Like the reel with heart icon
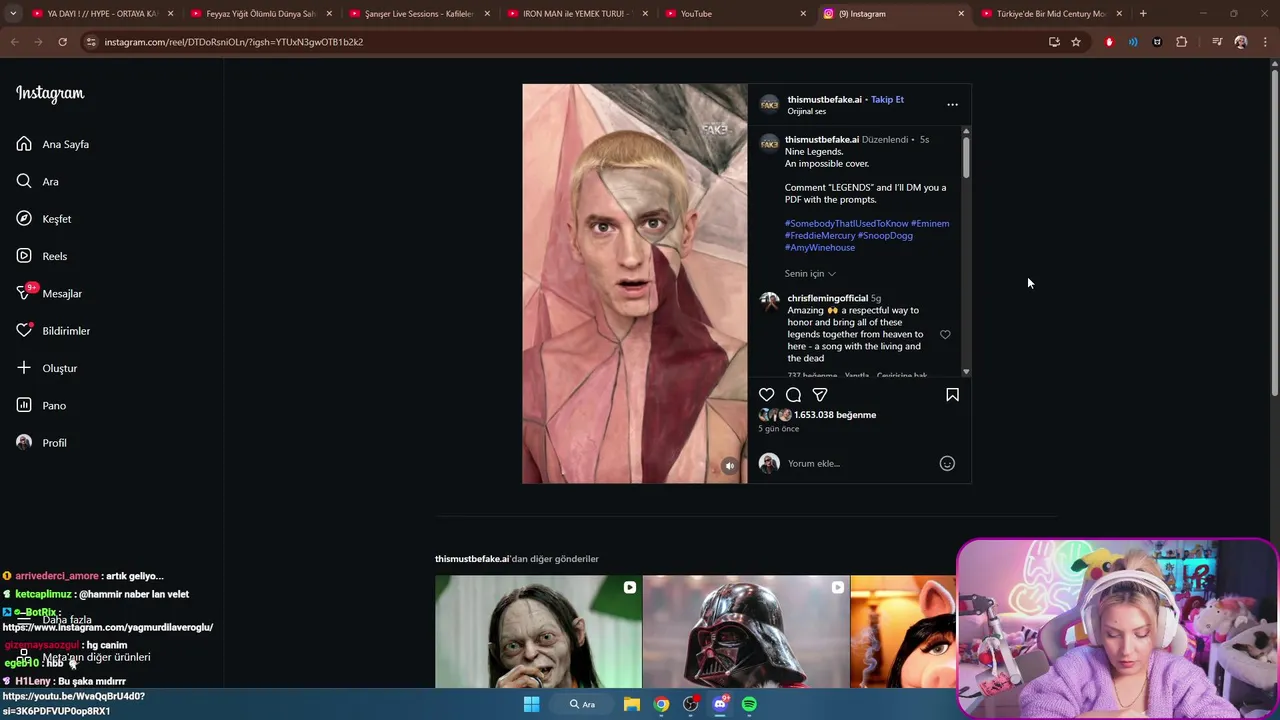This screenshot has height=720, width=1280. click(767, 395)
